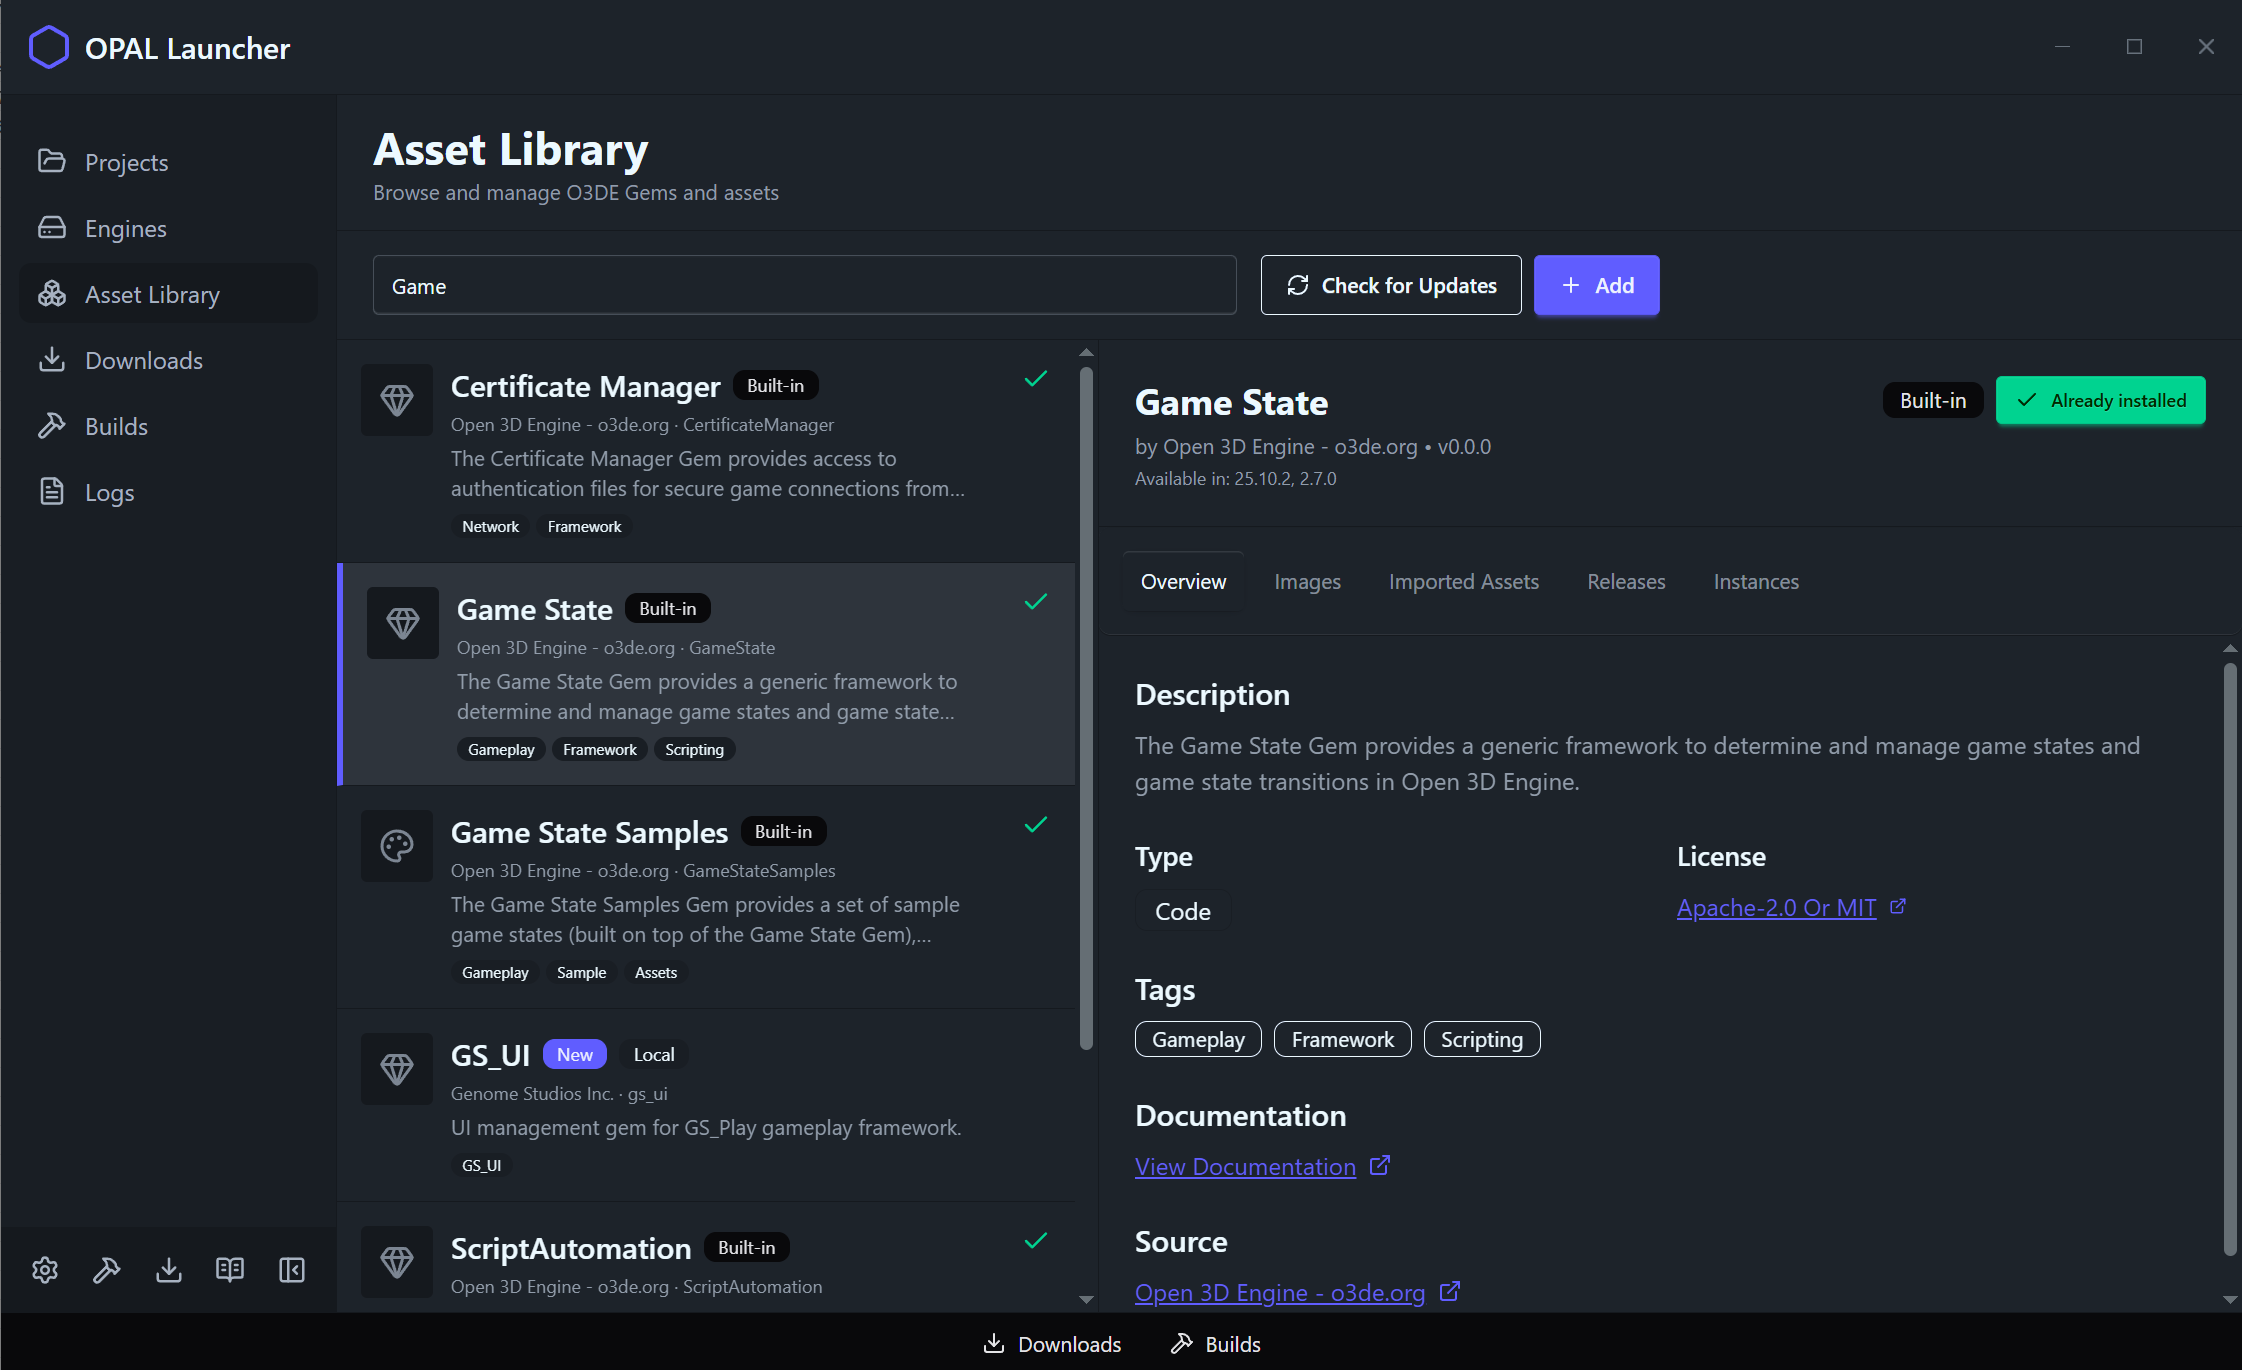The height and width of the screenshot is (1370, 2242).
Task: Open the Open 3D Engine source link
Action: click(1280, 1293)
